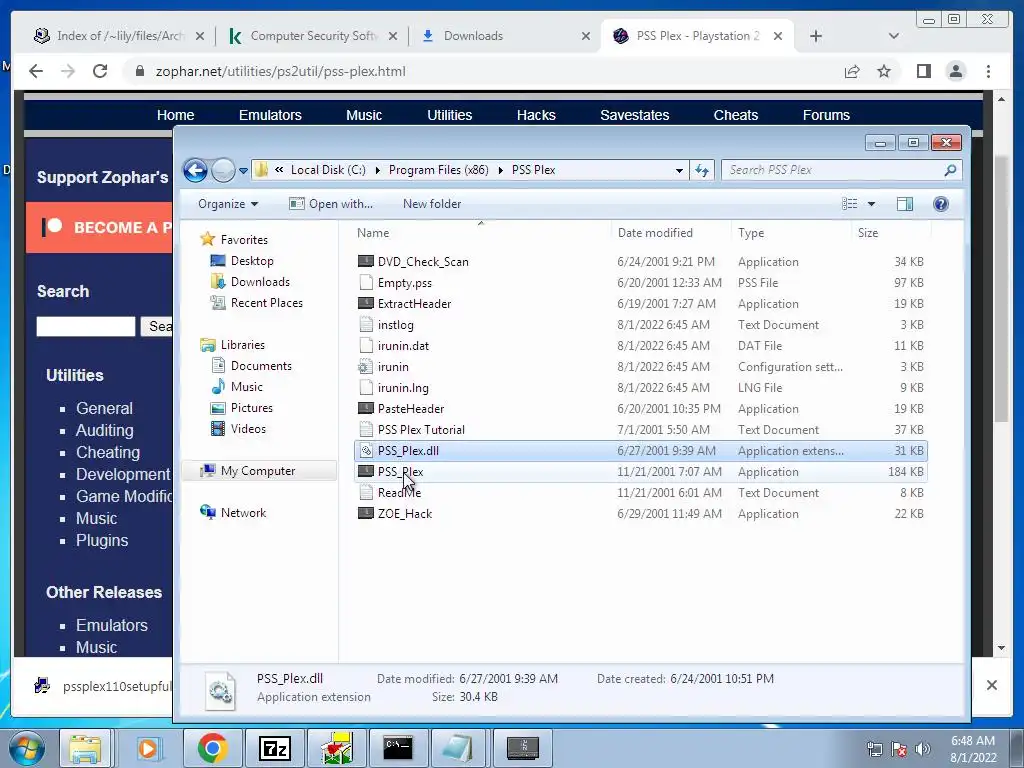Click Open with... toolbar button
The image size is (1024, 768).
(331, 204)
